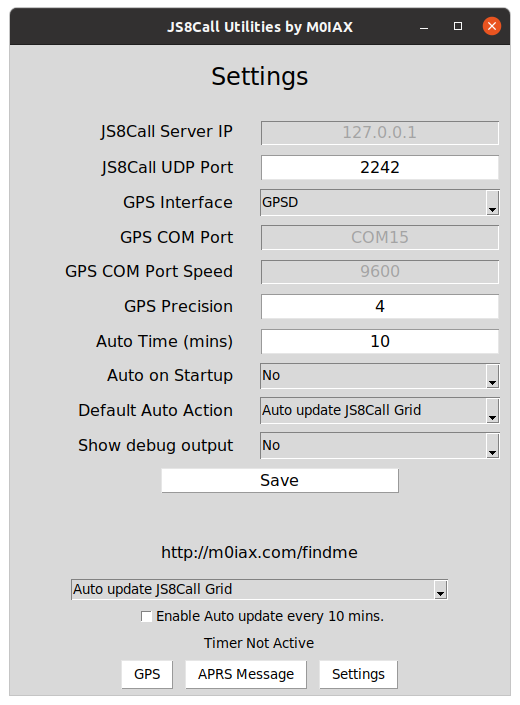Click the GPS Interface label
Viewport: 520px width, 705px height.
point(178,202)
